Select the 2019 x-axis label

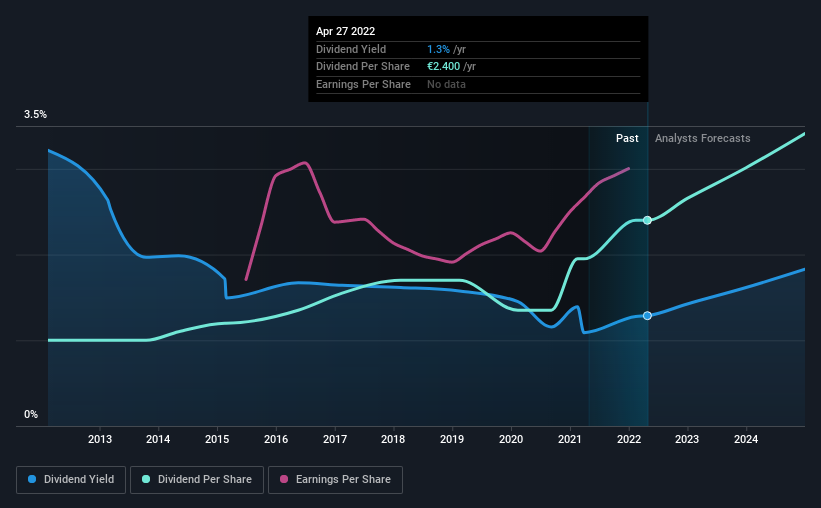pos(452,439)
